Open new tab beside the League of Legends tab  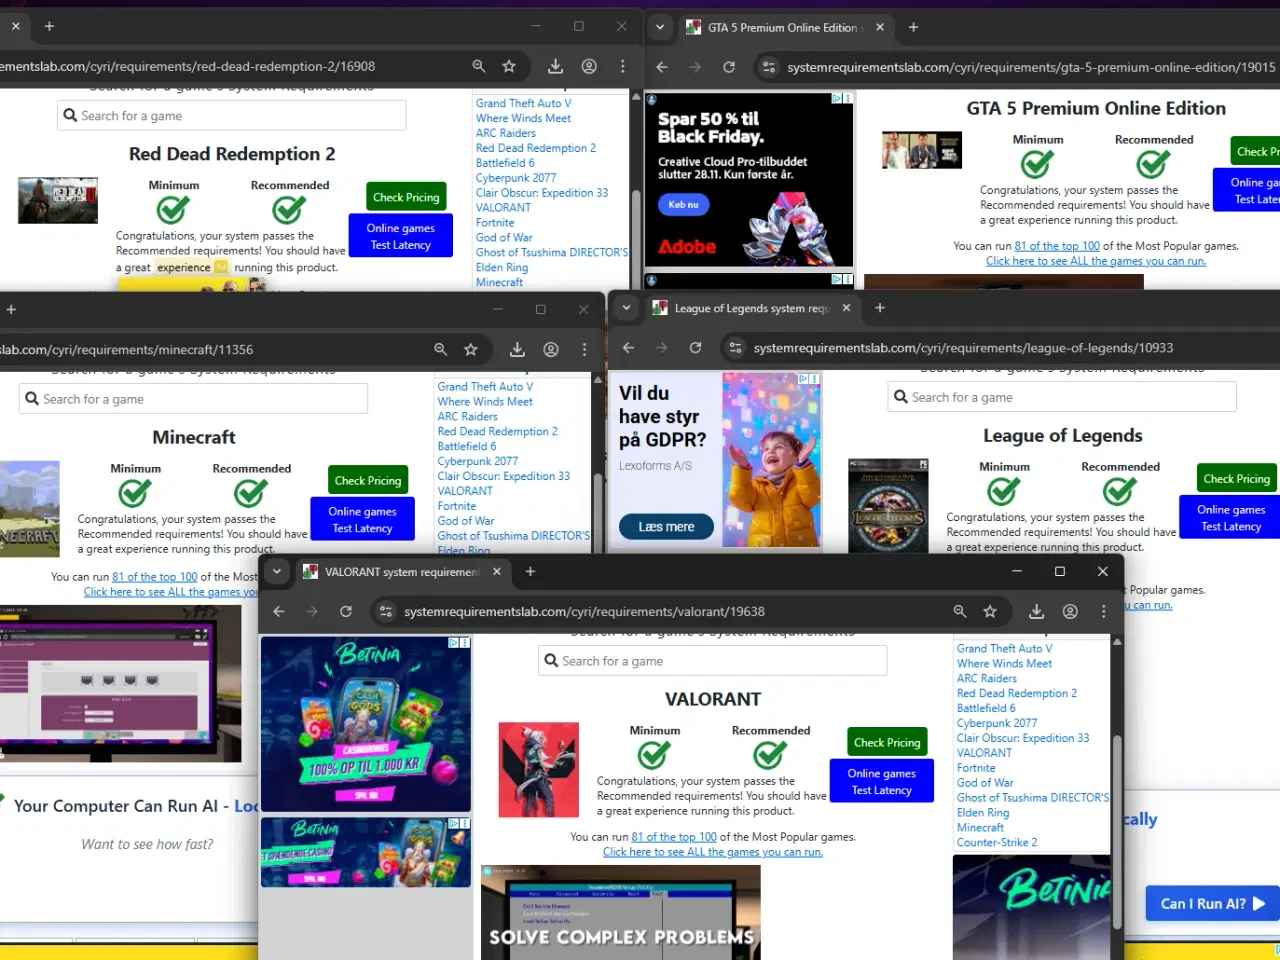(x=880, y=308)
